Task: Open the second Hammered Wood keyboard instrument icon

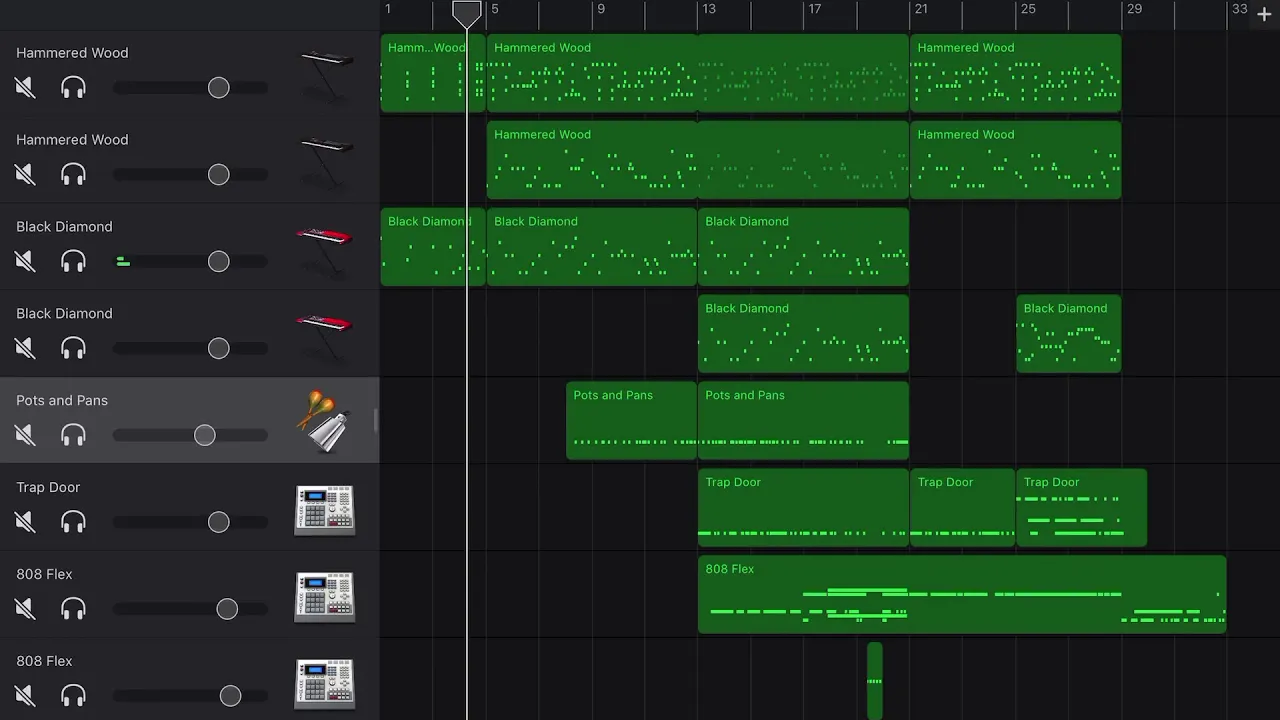Action: click(x=326, y=162)
